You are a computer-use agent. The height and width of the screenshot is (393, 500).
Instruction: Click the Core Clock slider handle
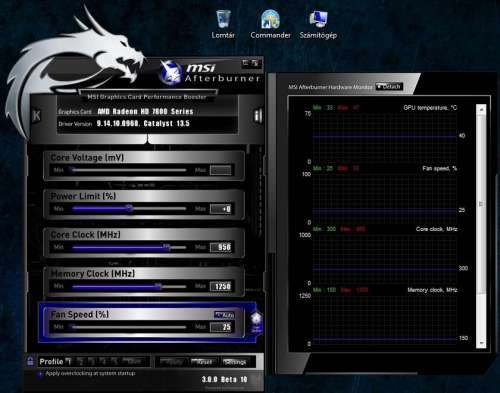click(166, 247)
